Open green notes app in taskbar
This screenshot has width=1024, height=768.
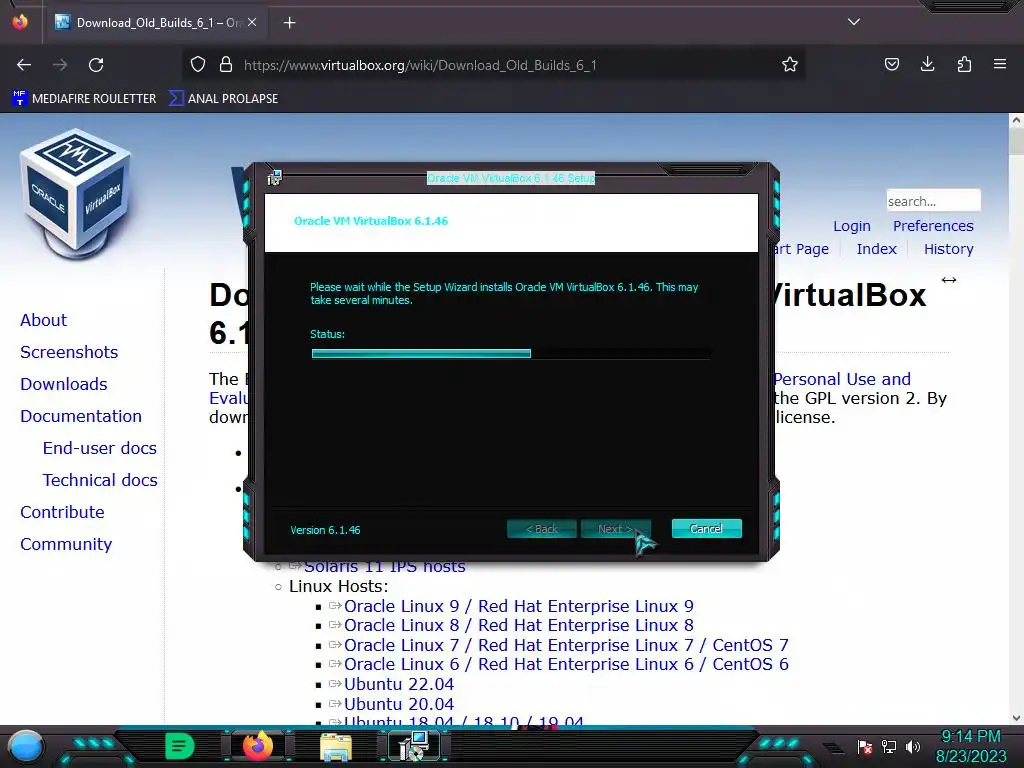point(180,746)
